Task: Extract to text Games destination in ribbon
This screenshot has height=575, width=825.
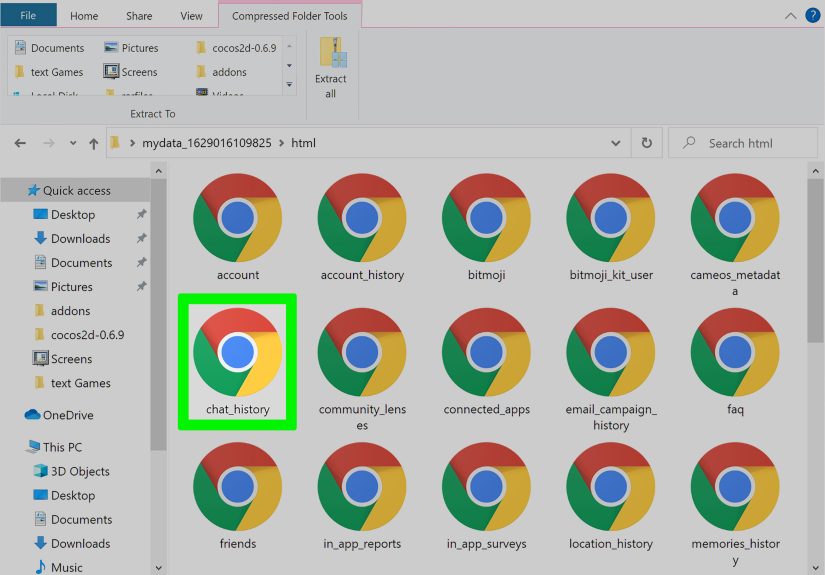Action: [48, 72]
